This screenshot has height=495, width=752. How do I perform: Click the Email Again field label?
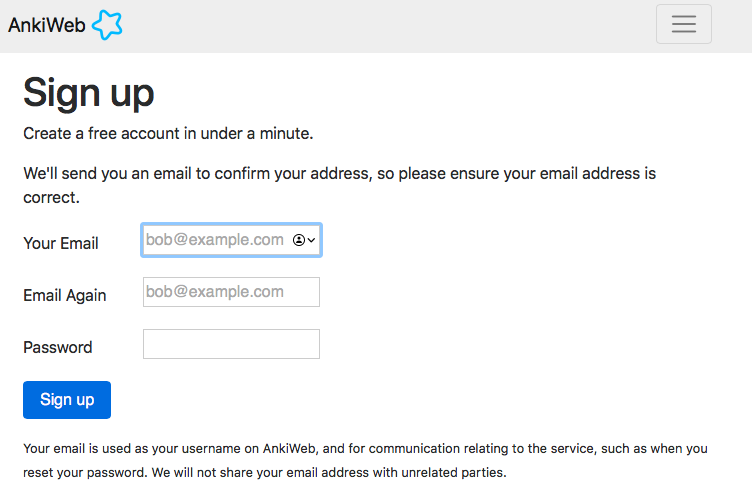pyautogui.click(x=65, y=295)
